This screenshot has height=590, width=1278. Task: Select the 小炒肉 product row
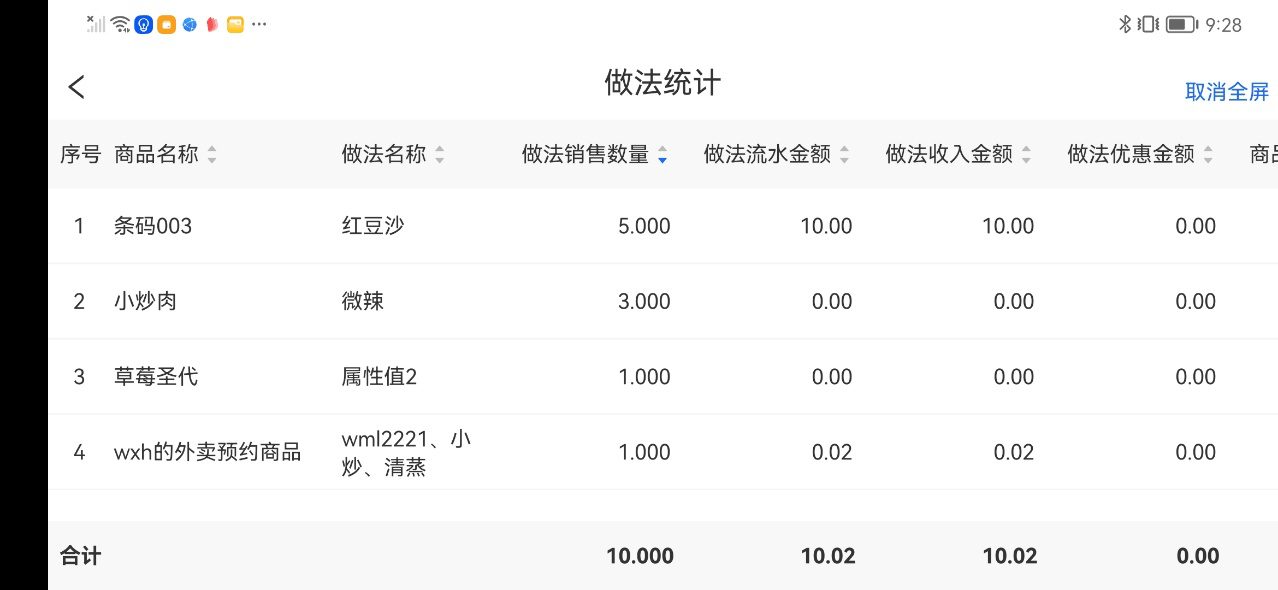click(145, 301)
